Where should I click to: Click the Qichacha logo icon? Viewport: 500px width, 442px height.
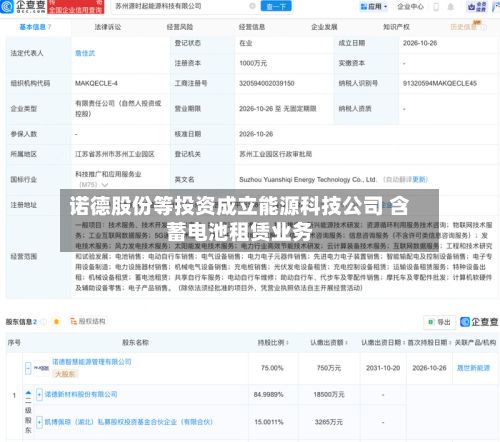click(7, 6)
